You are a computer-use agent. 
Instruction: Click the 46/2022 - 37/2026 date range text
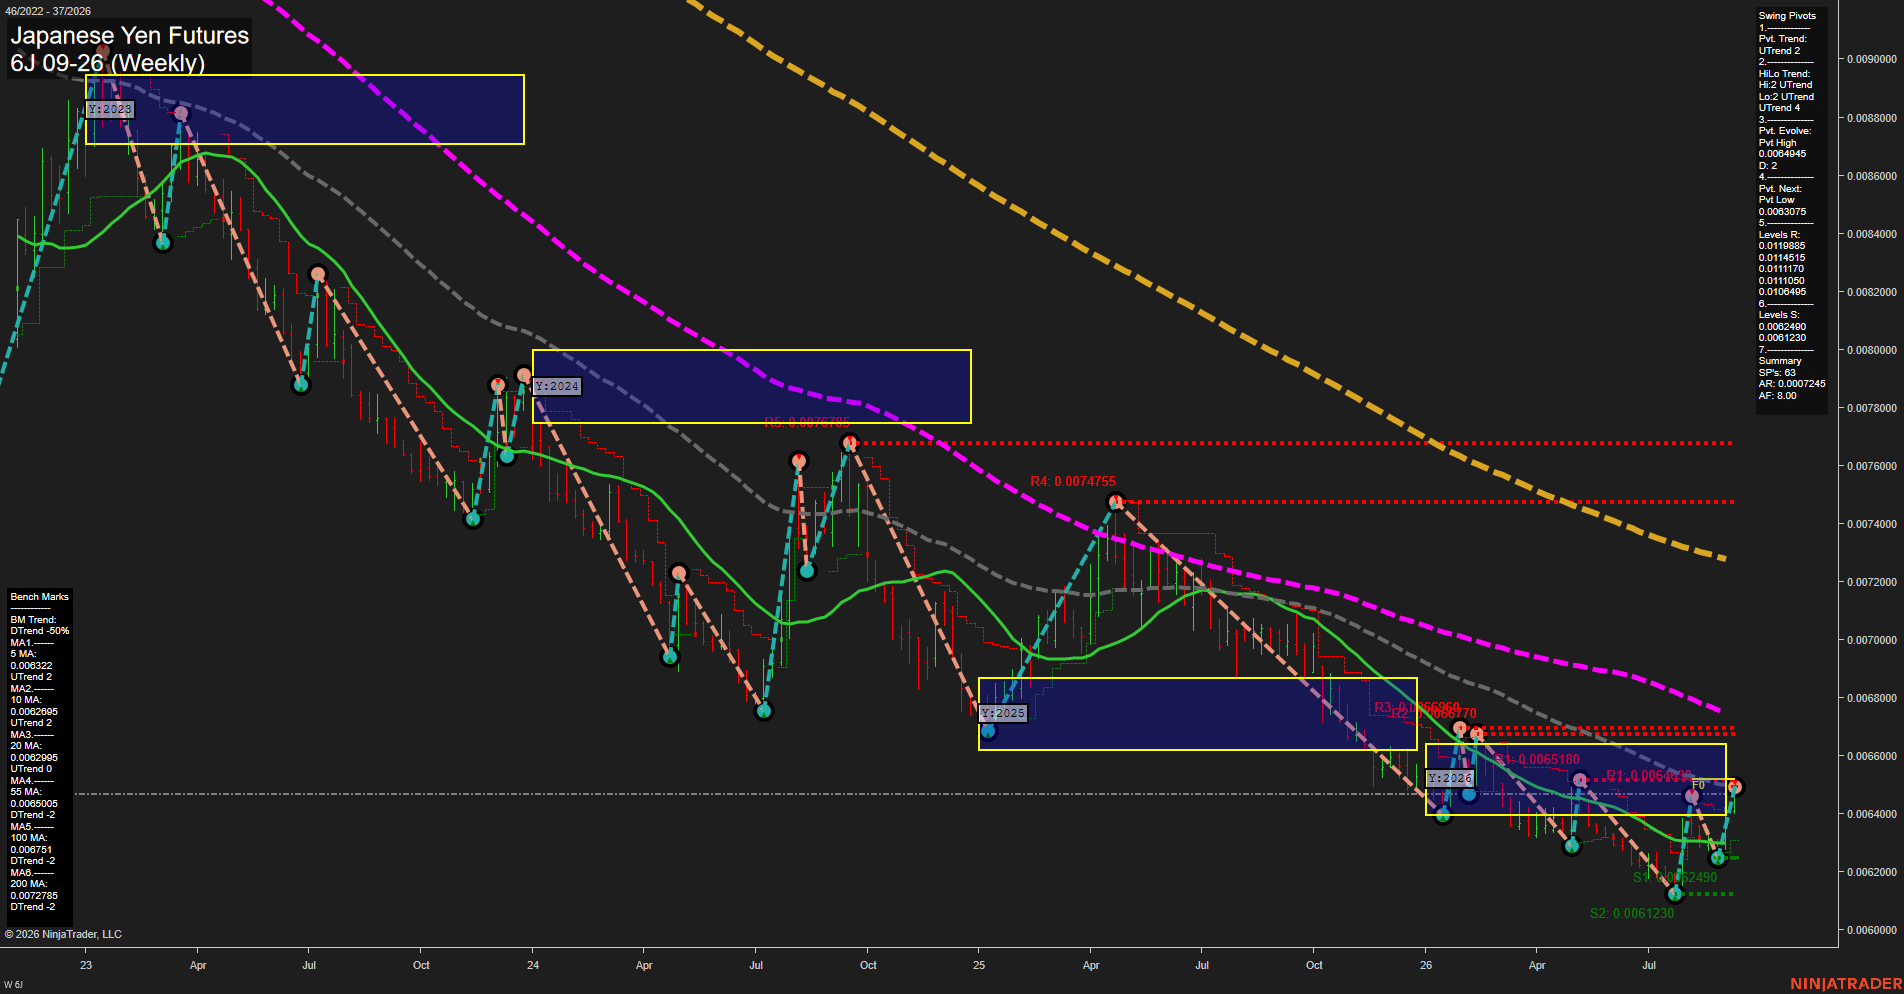[48, 11]
